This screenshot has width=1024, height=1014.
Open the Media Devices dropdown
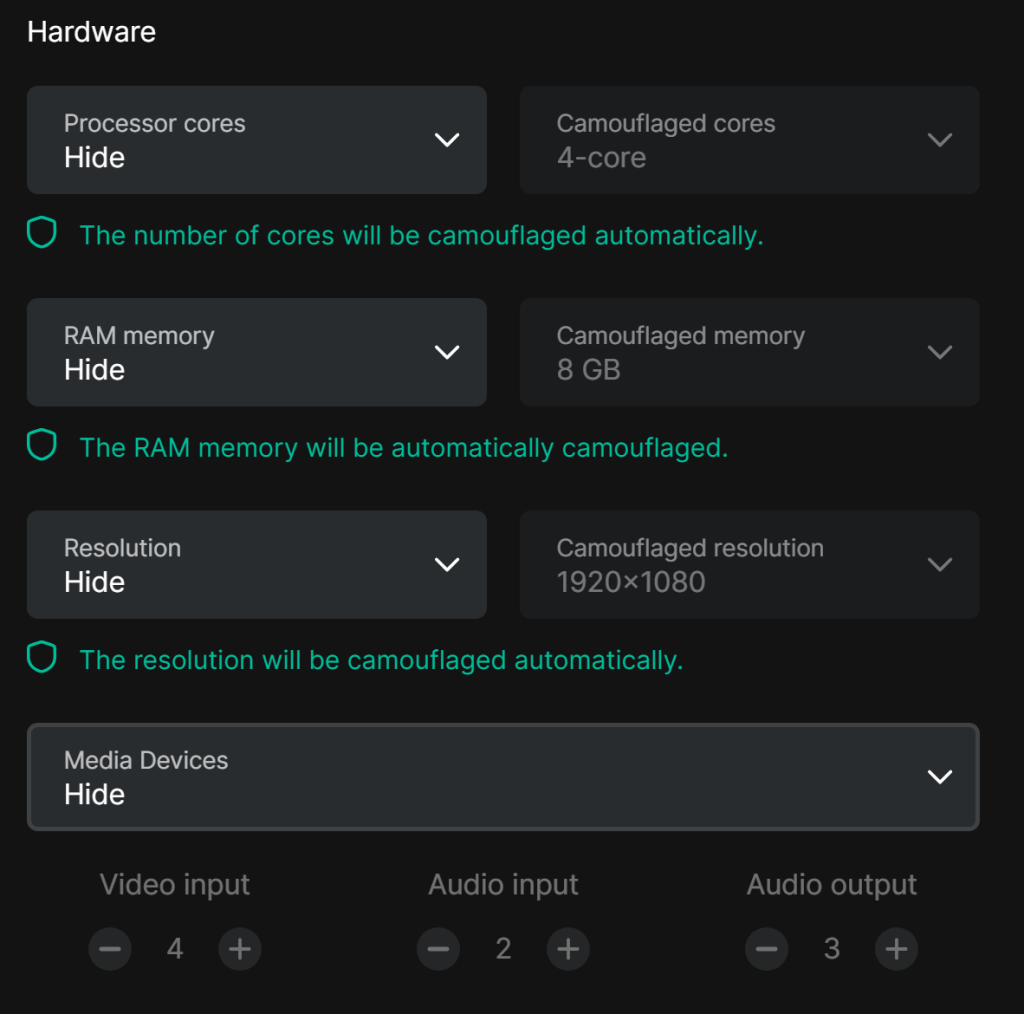coord(503,776)
